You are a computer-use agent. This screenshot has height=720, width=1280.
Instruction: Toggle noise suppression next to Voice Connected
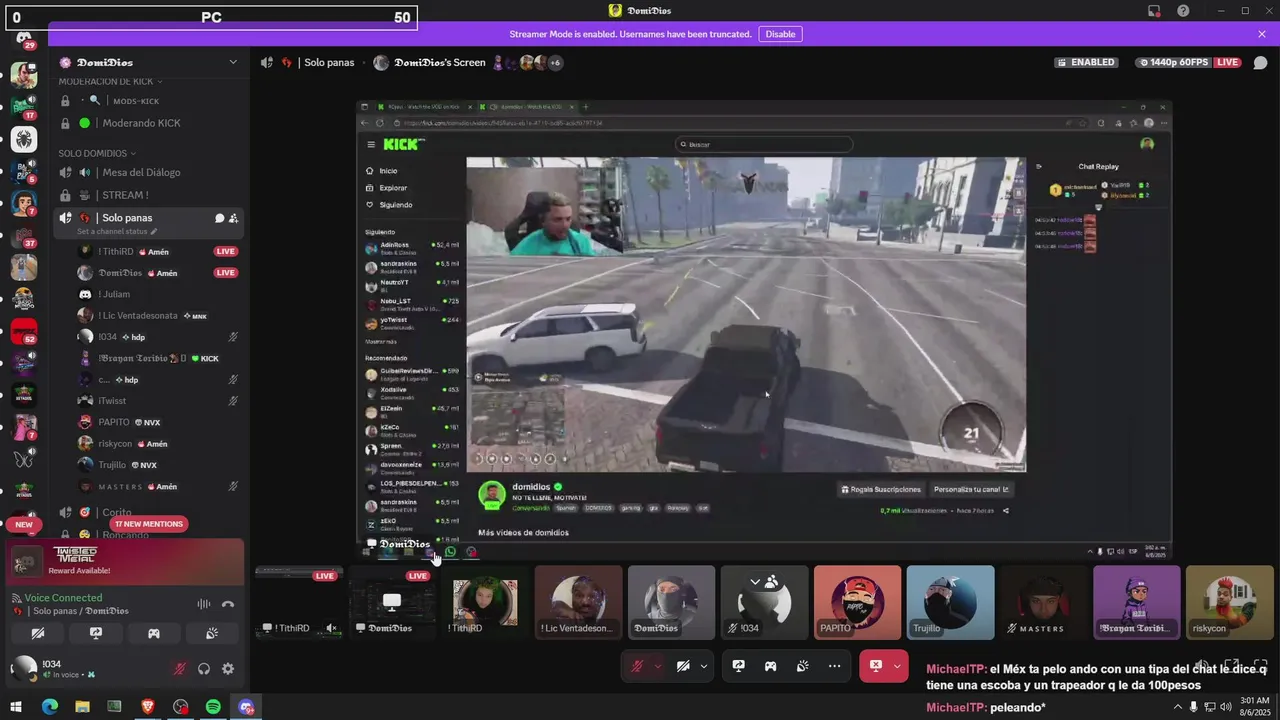point(204,603)
